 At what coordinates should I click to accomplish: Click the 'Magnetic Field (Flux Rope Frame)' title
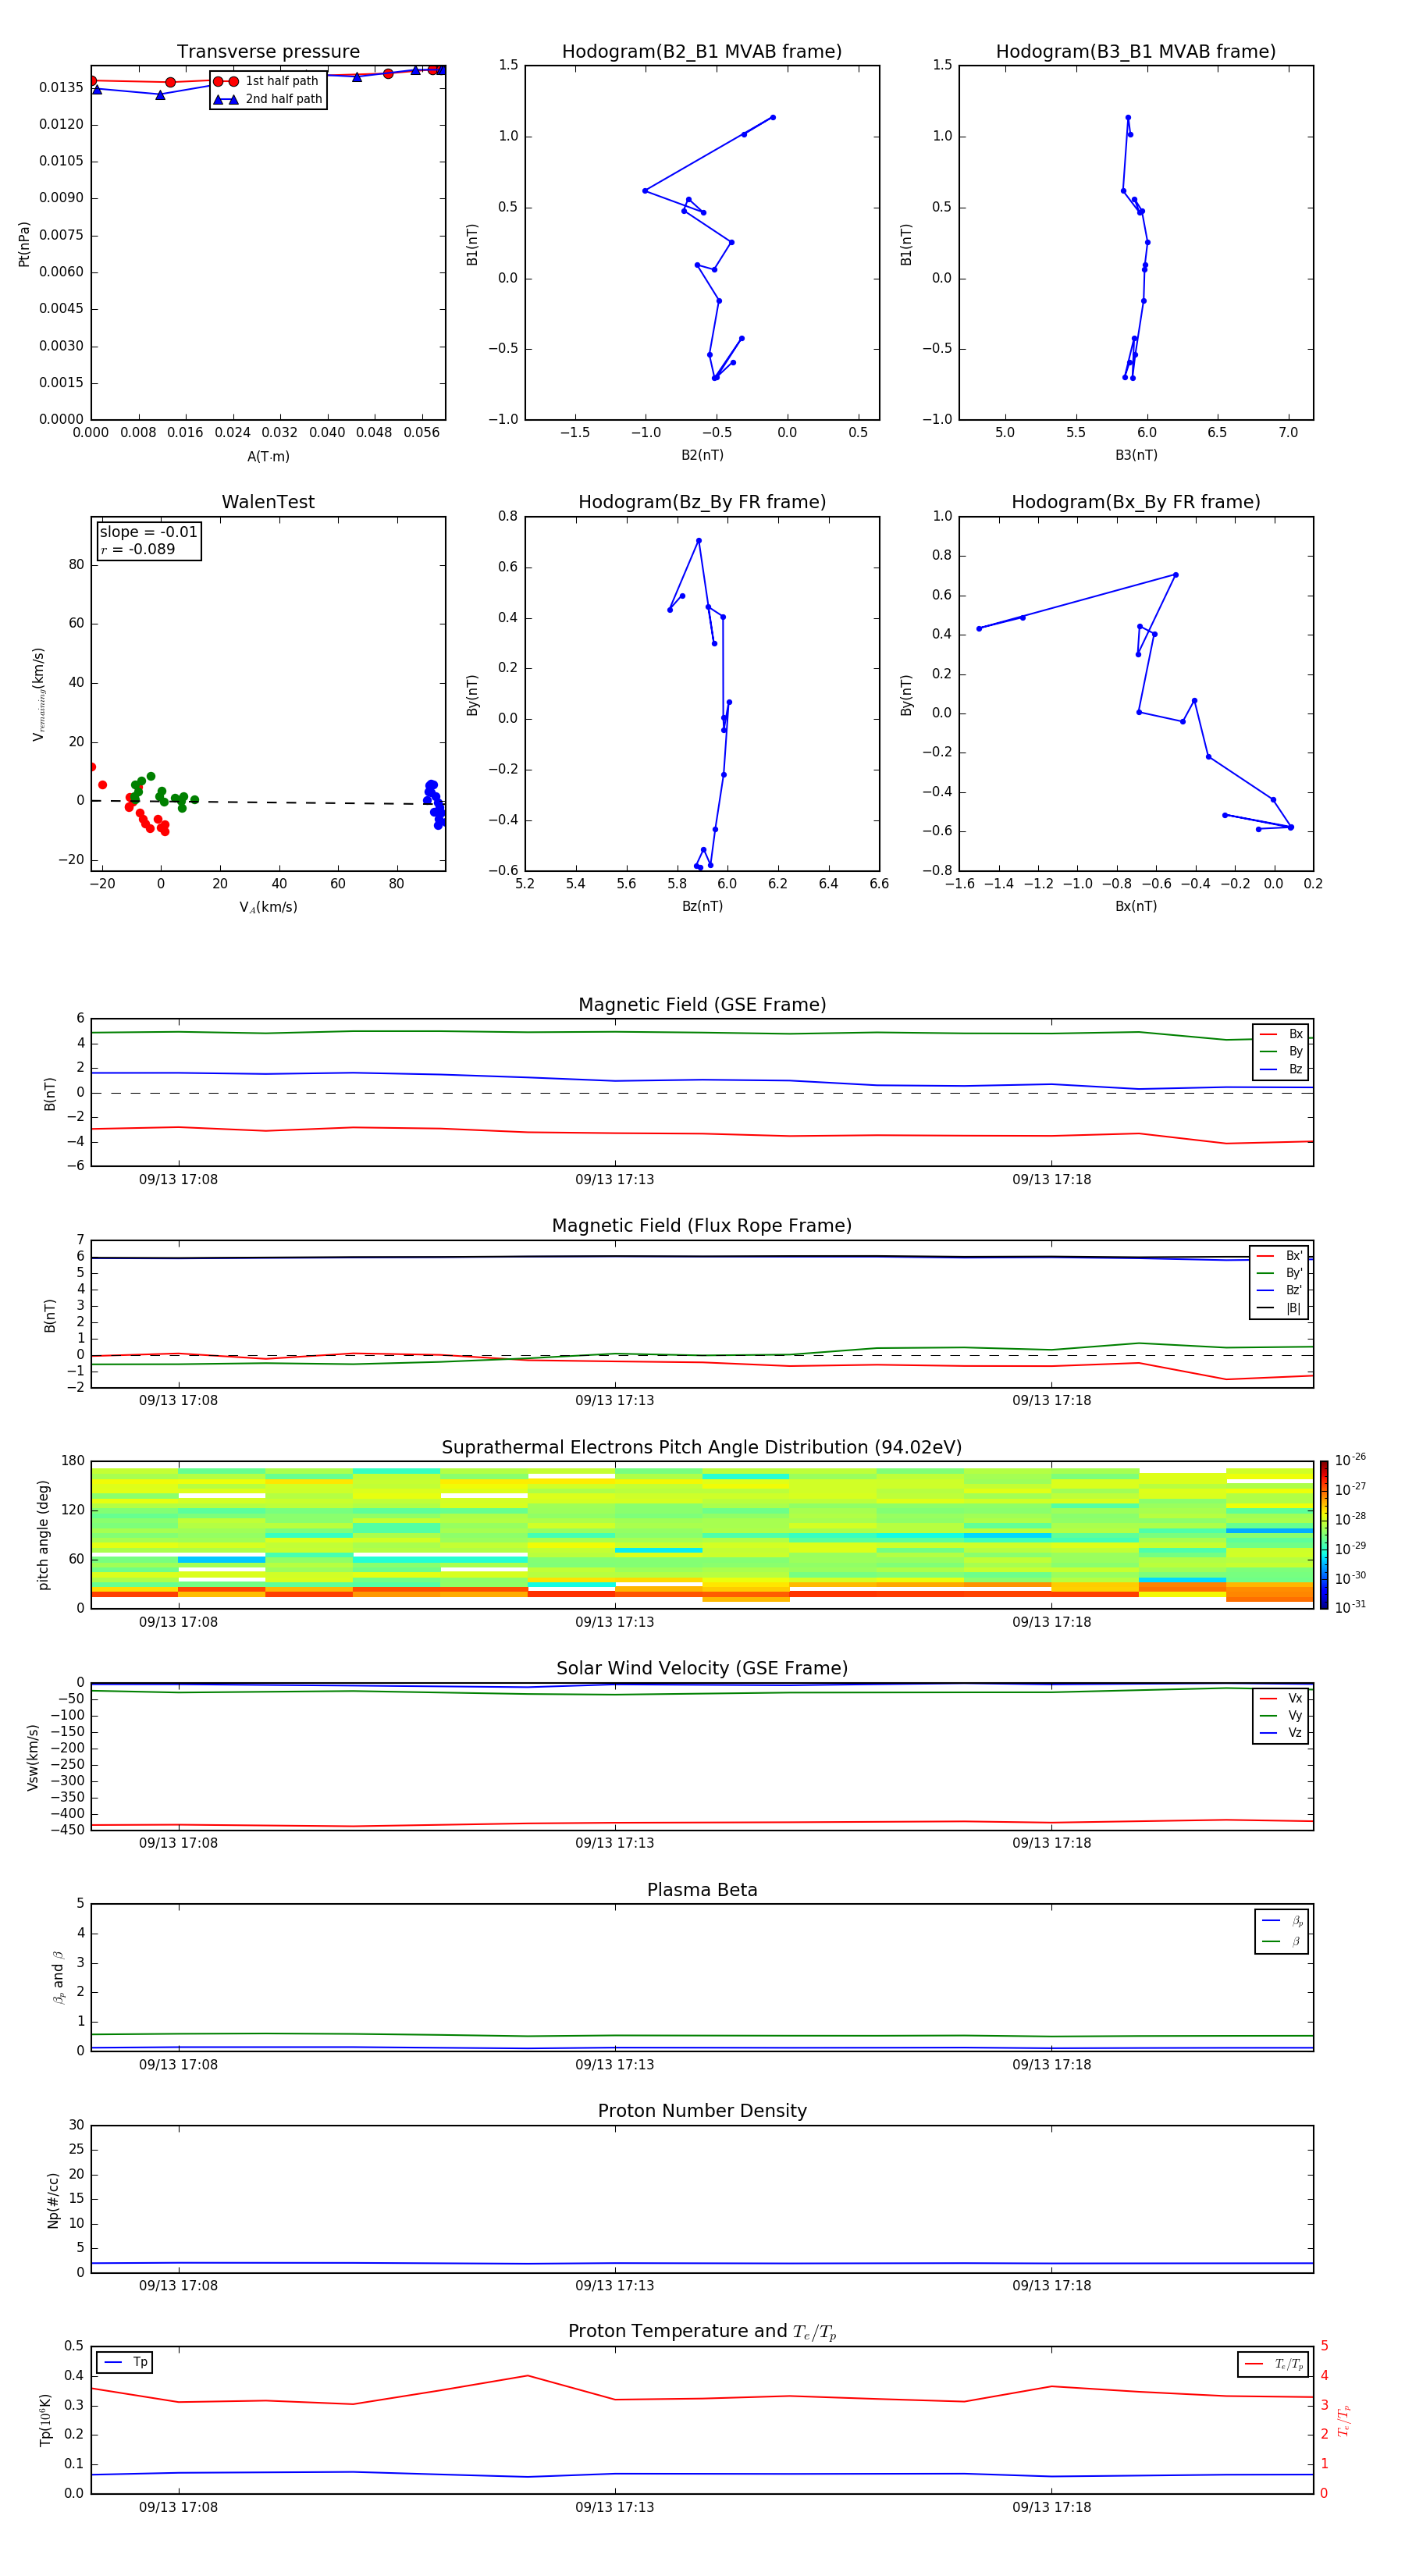[702, 1226]
